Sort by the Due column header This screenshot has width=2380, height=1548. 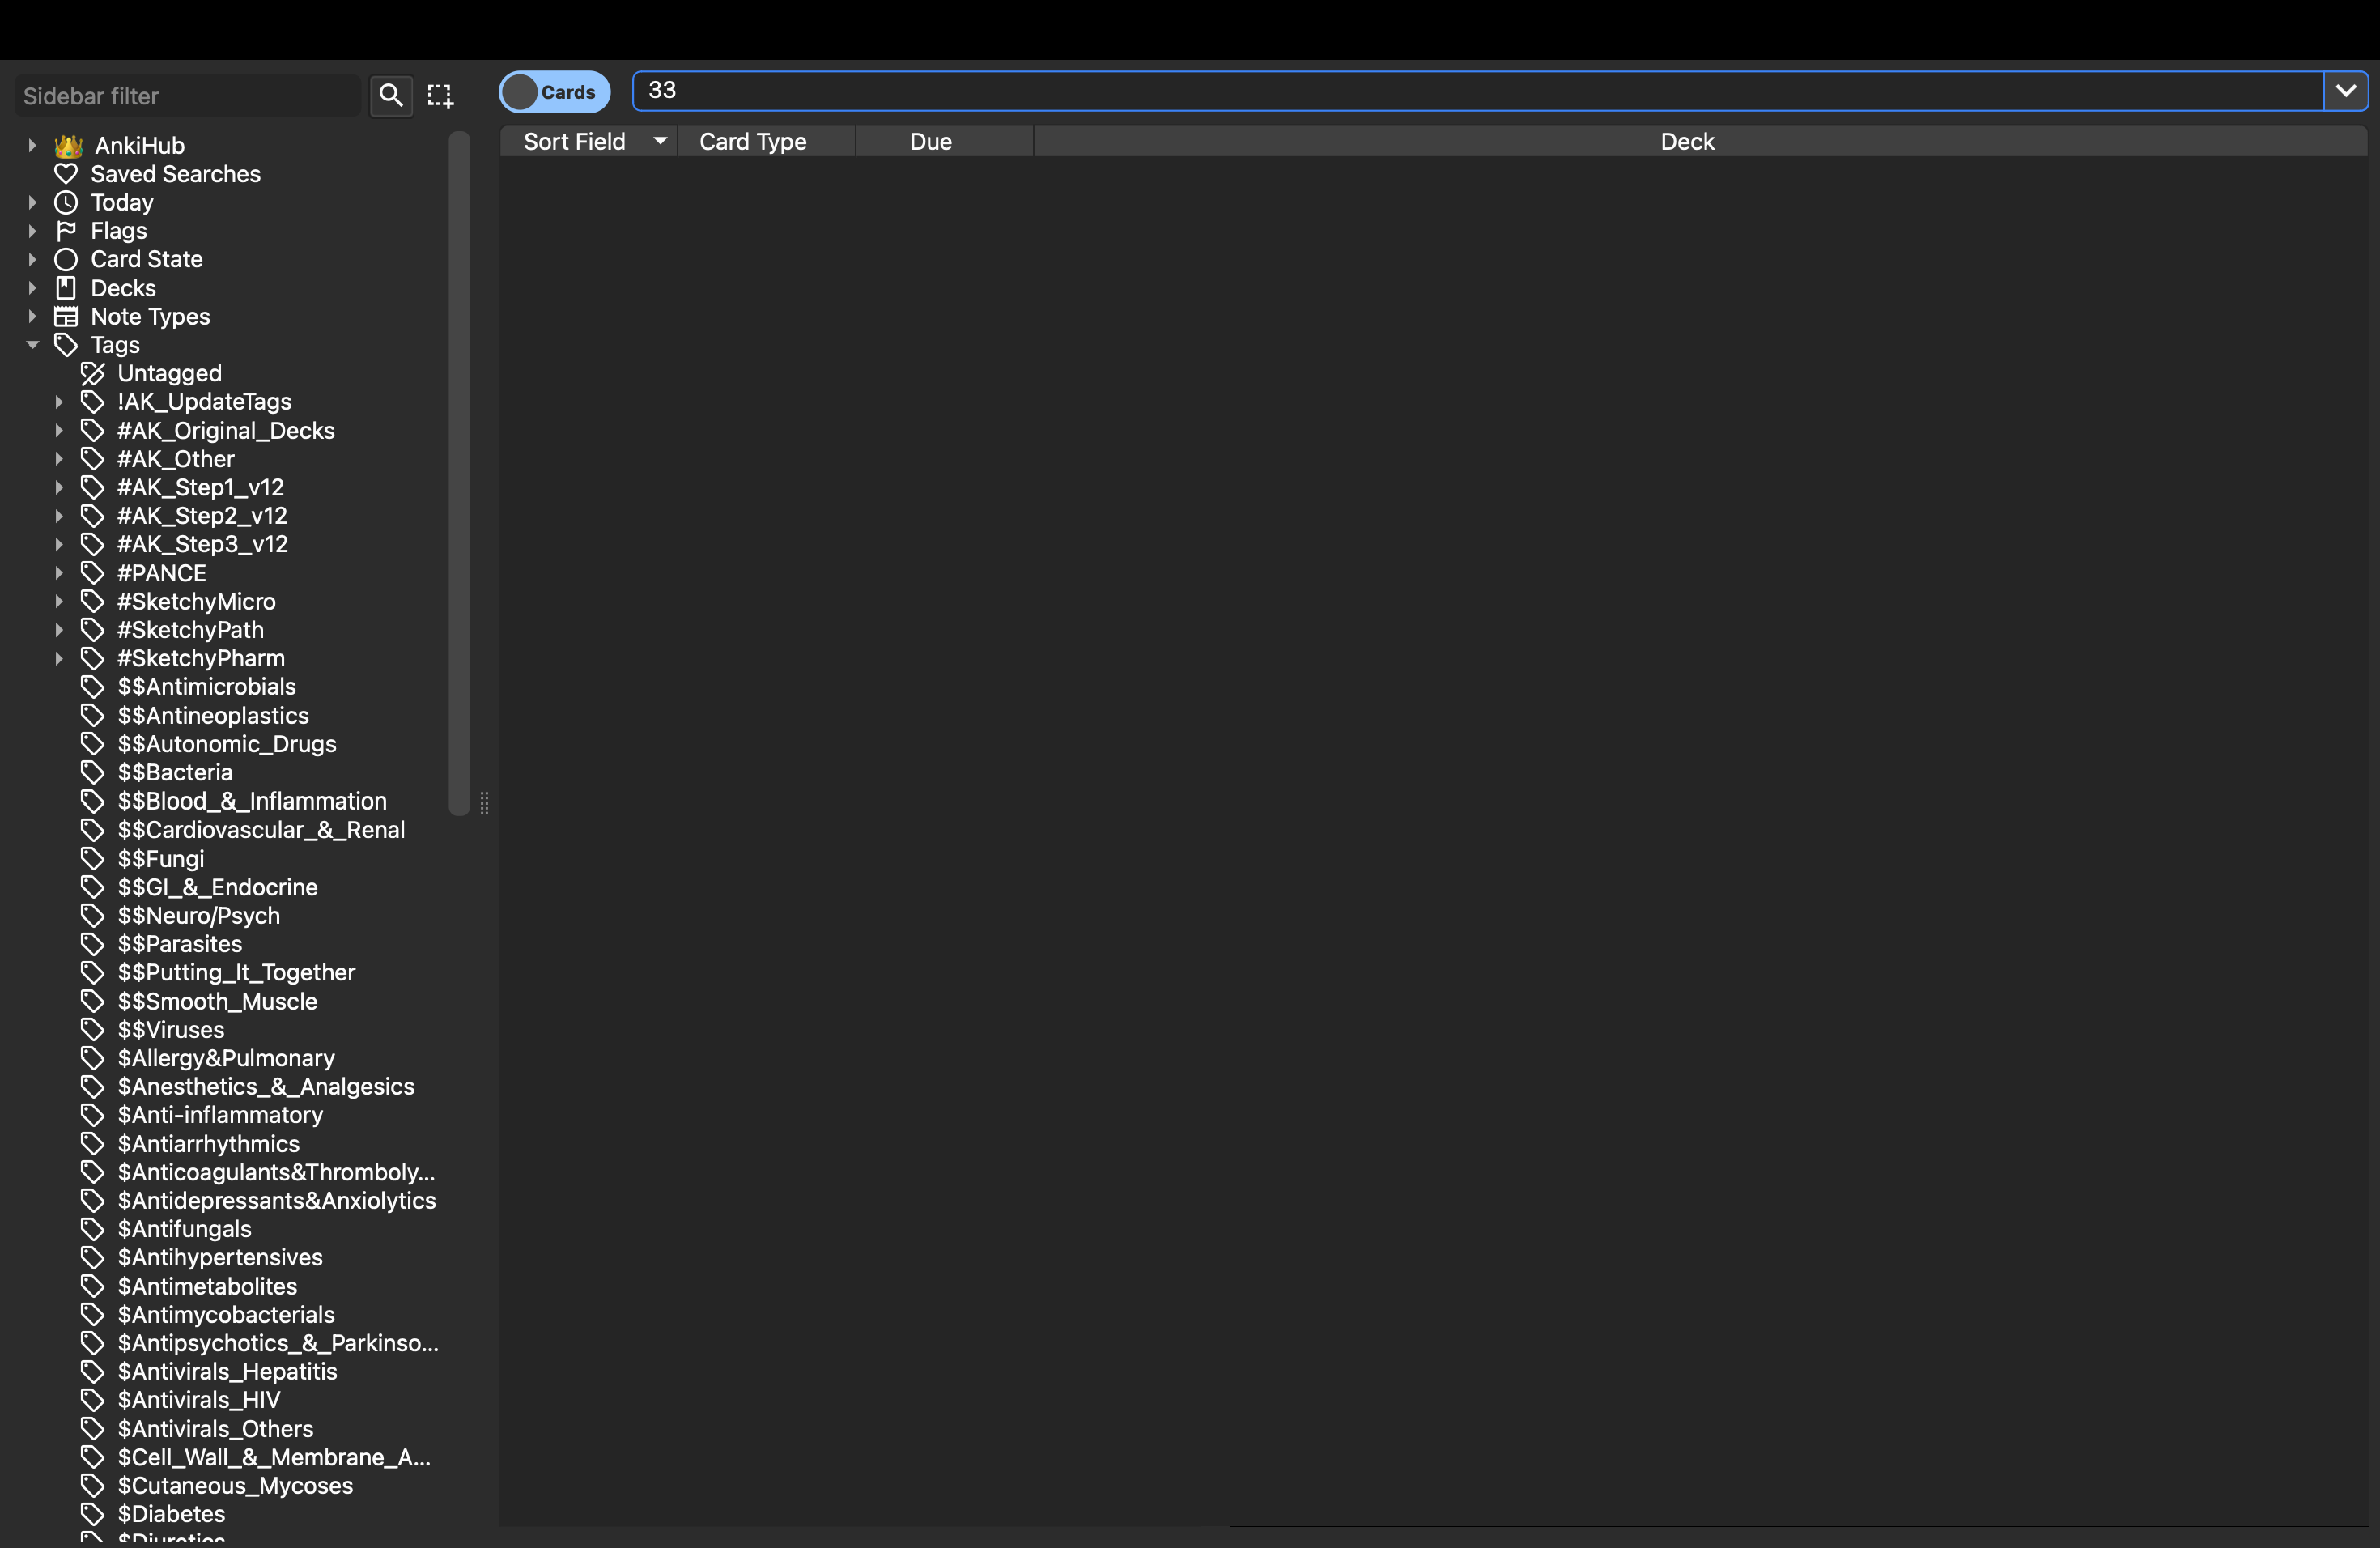pyautogui.click(x=930, y=141)
